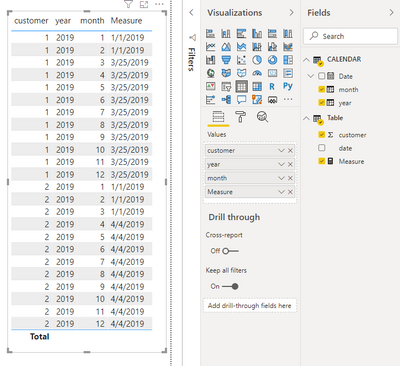400x366 pixels.
Task: Switch visual to Matrix
Action: tap(257, 87)
